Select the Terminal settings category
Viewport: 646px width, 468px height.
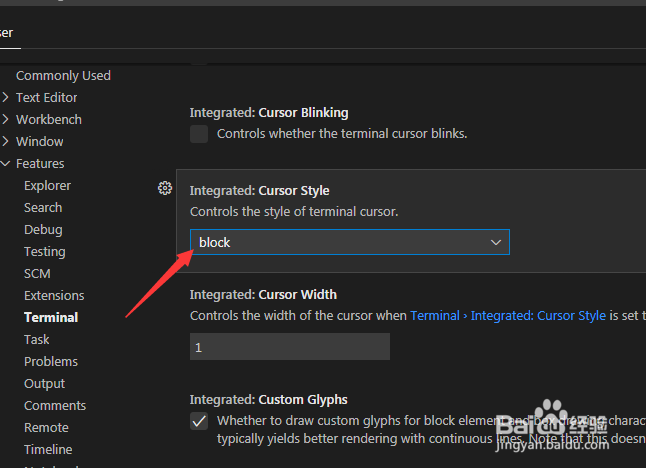pyautogui.click(x=51, y=317)
